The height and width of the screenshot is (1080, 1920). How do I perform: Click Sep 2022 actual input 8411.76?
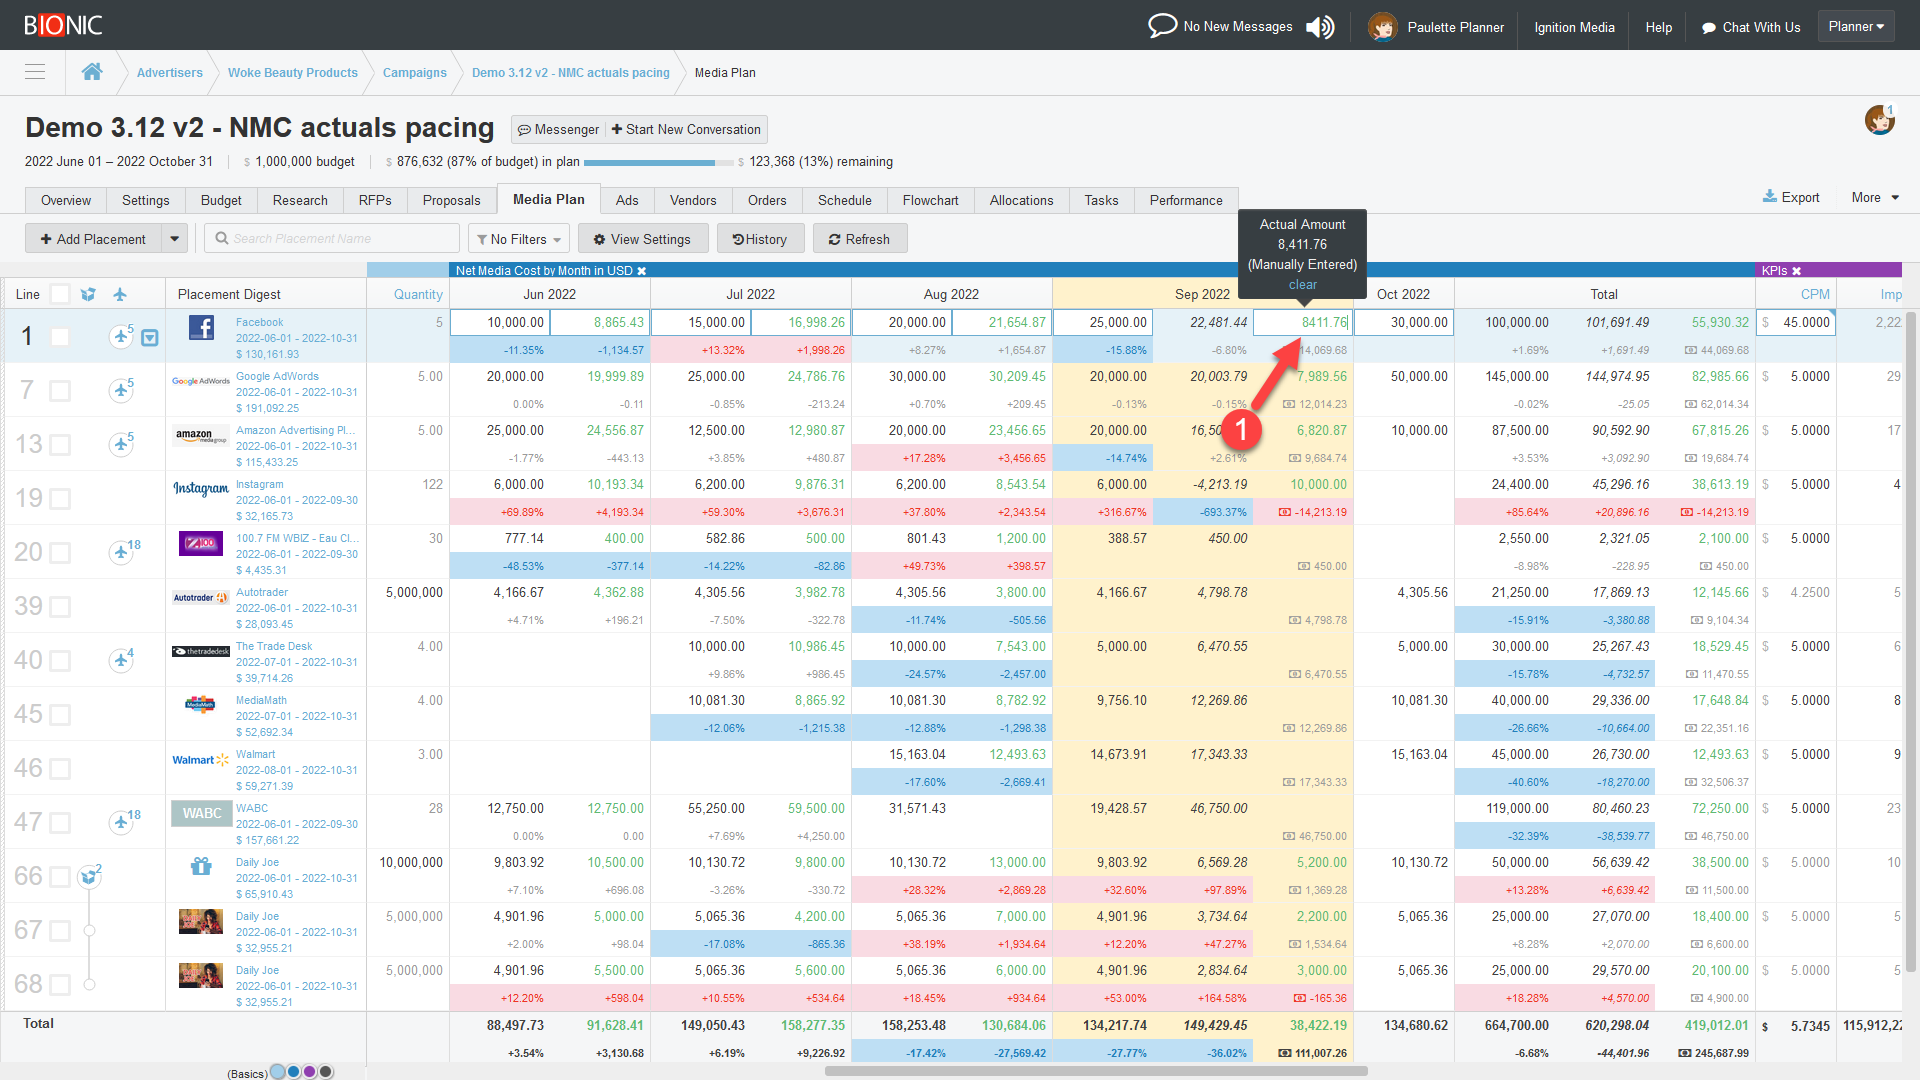(1303, 323)
